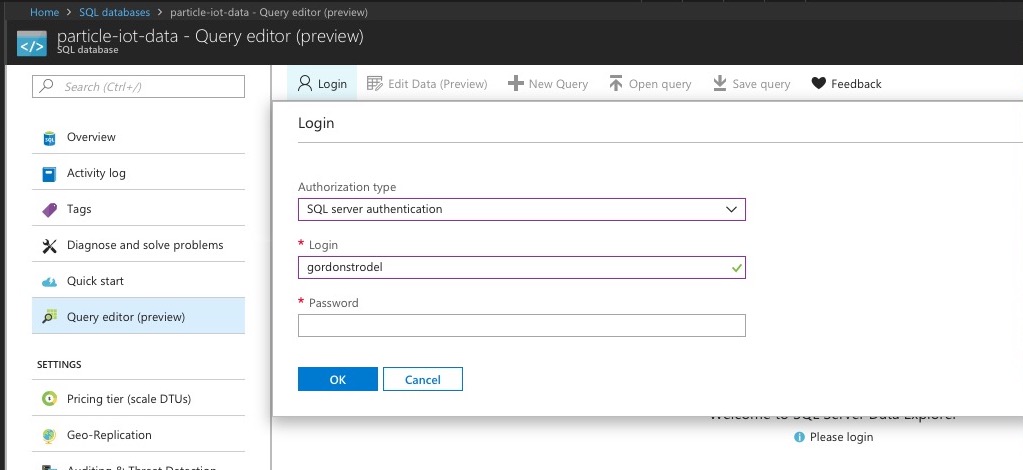Open Pricing tier (scale DTUs) settings

click(138, 398)
